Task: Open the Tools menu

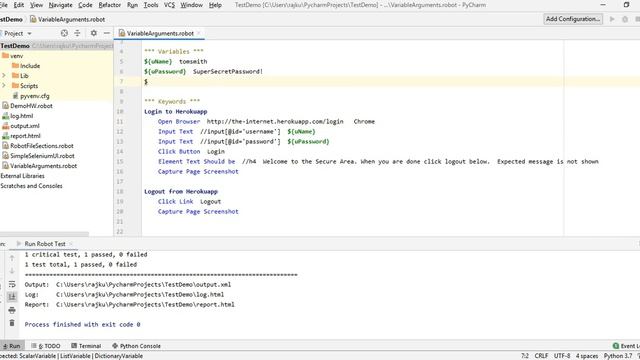Action: click(151, 5)
